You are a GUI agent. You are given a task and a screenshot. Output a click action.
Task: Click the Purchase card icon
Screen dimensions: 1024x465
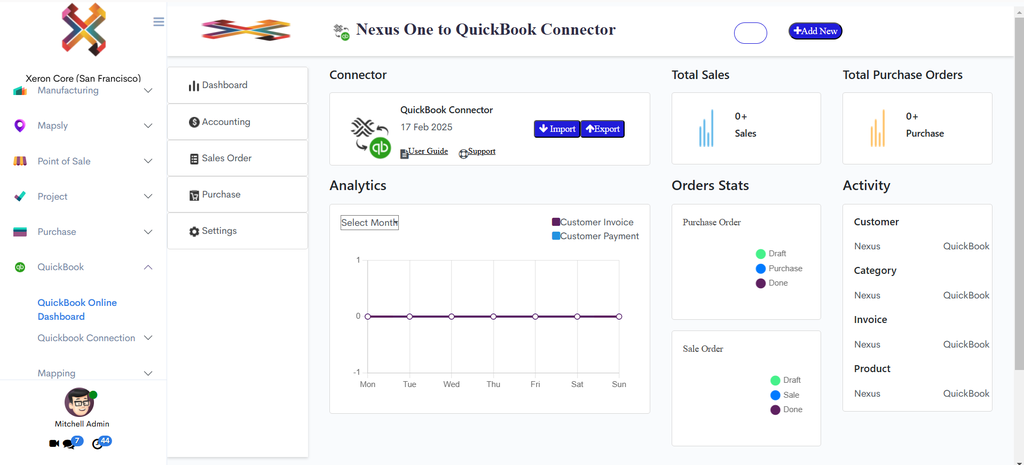click(20, 232)
